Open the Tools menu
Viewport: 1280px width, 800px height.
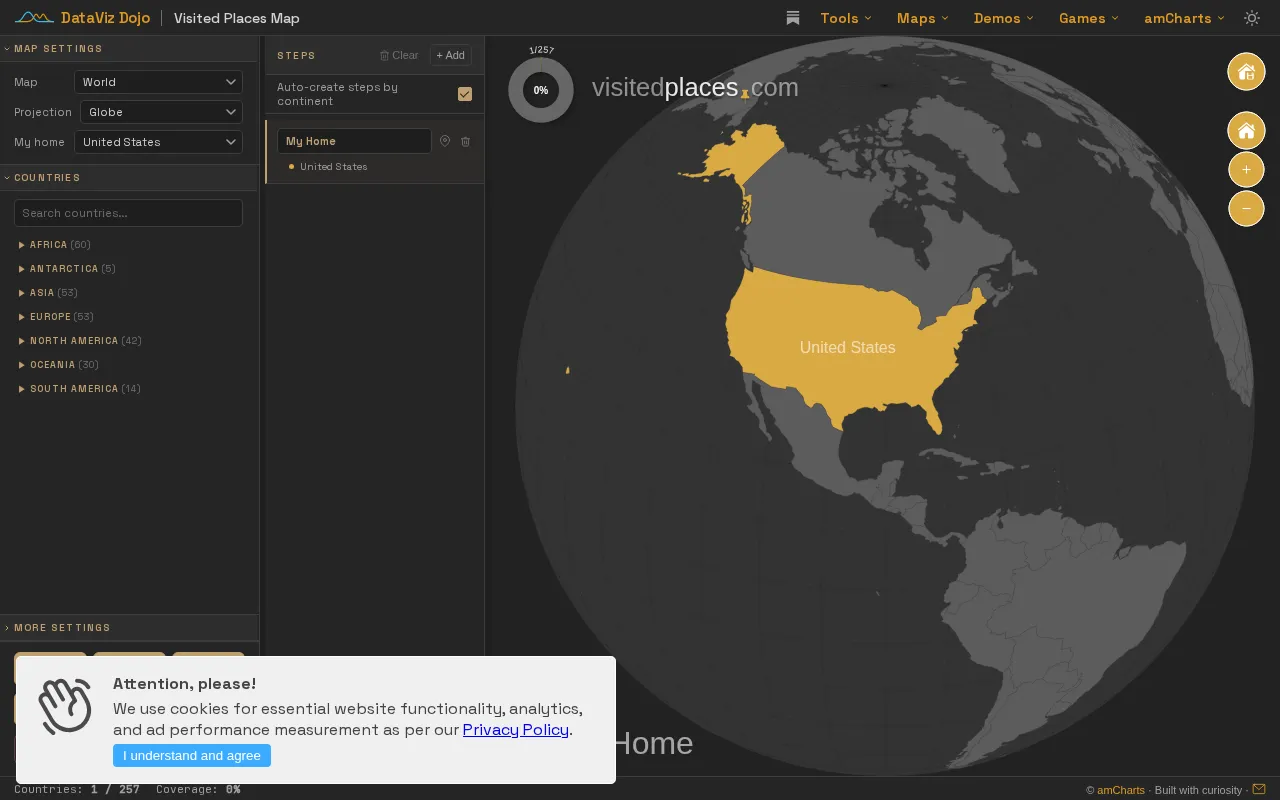(846, 18)
